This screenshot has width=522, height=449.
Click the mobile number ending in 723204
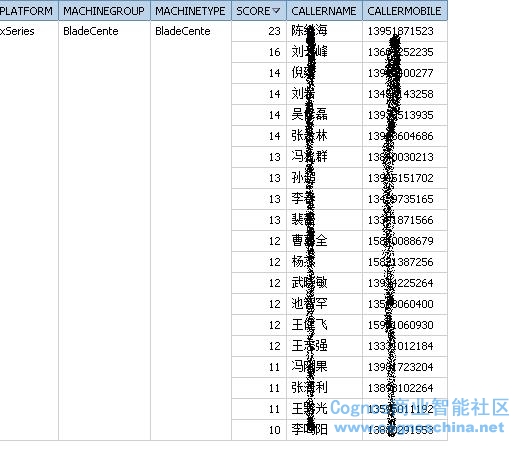click(400, 367)
